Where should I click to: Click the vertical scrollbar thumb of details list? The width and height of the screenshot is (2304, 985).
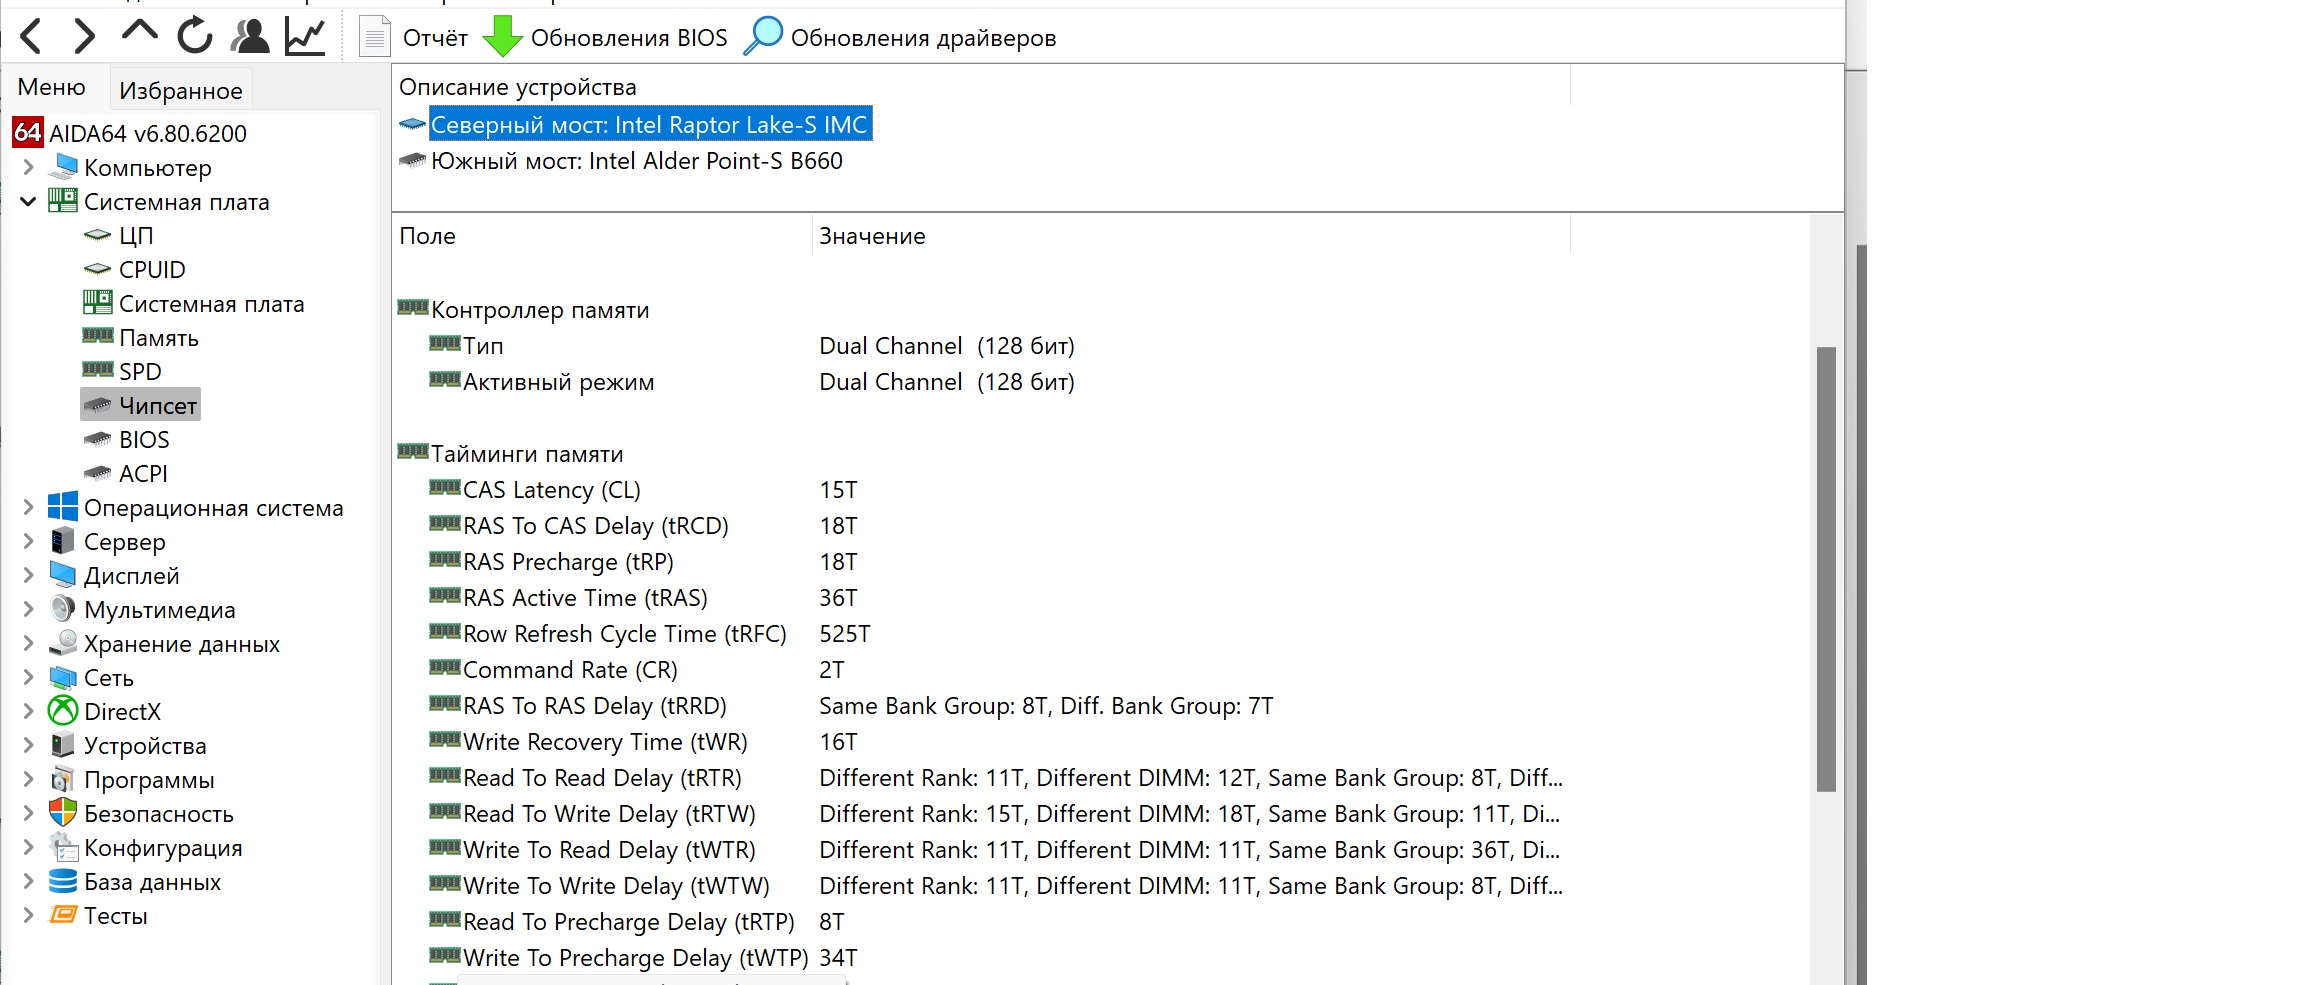tap(1826, 568)
